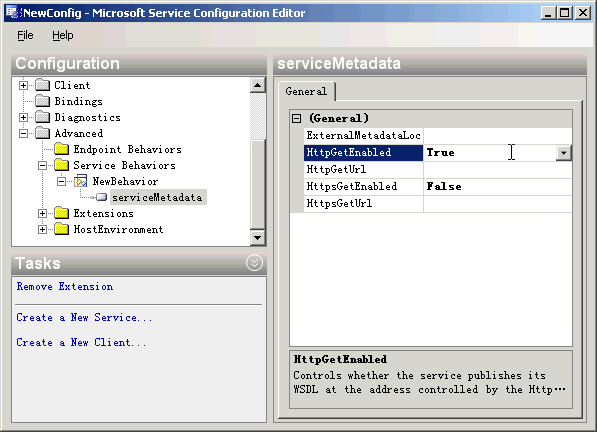
Task: Expand the Extensions tree node
Action: pos(43,214)
